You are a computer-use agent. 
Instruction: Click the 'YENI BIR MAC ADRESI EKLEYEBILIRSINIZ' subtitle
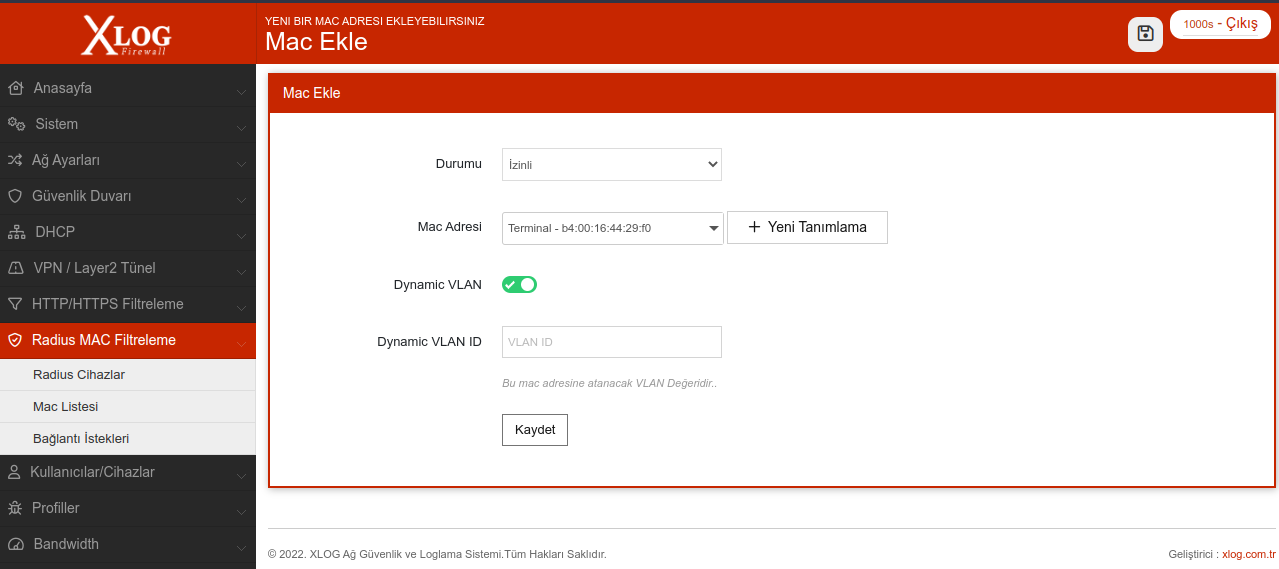click(375, 21)
